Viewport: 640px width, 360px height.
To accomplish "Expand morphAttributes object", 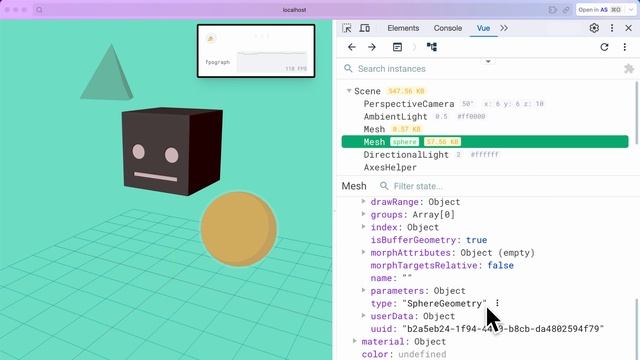I will tap(363, 252).
